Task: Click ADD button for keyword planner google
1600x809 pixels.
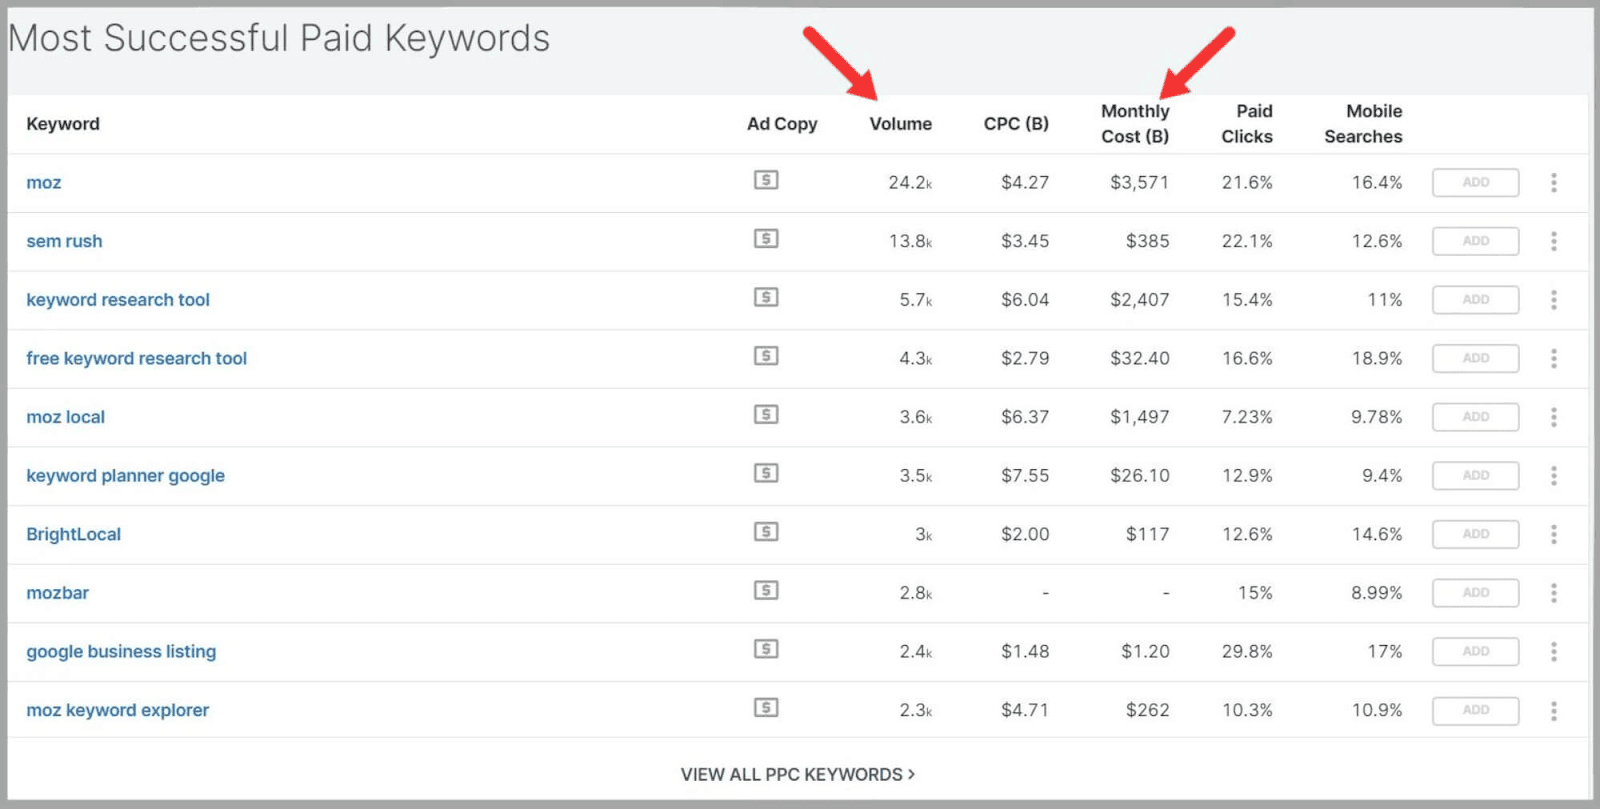Action: [1476, 475]
